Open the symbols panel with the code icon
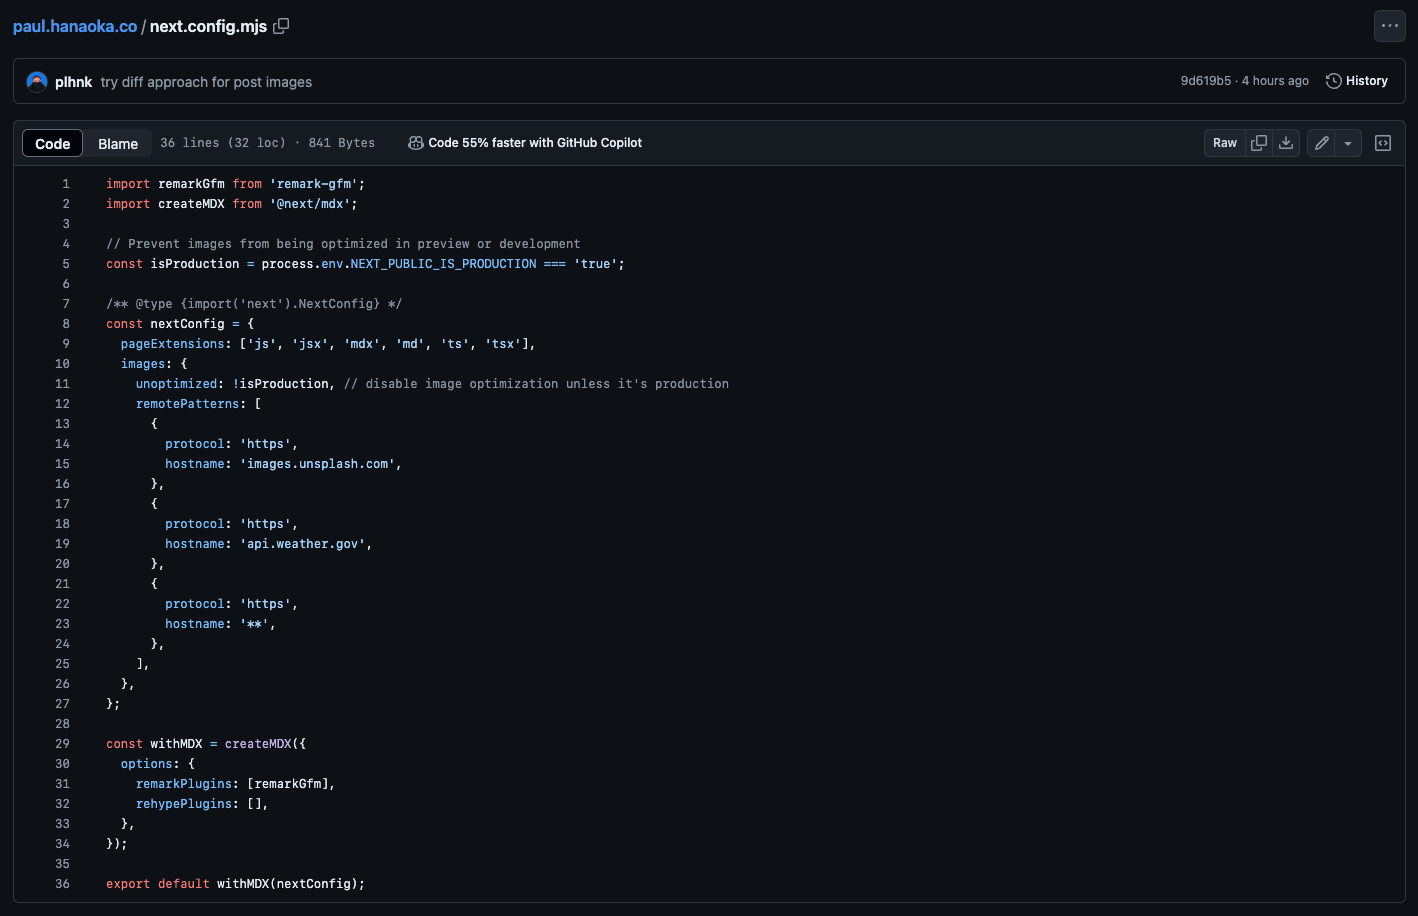The width and height of the screenshot is (1418, 916). 1382,143
